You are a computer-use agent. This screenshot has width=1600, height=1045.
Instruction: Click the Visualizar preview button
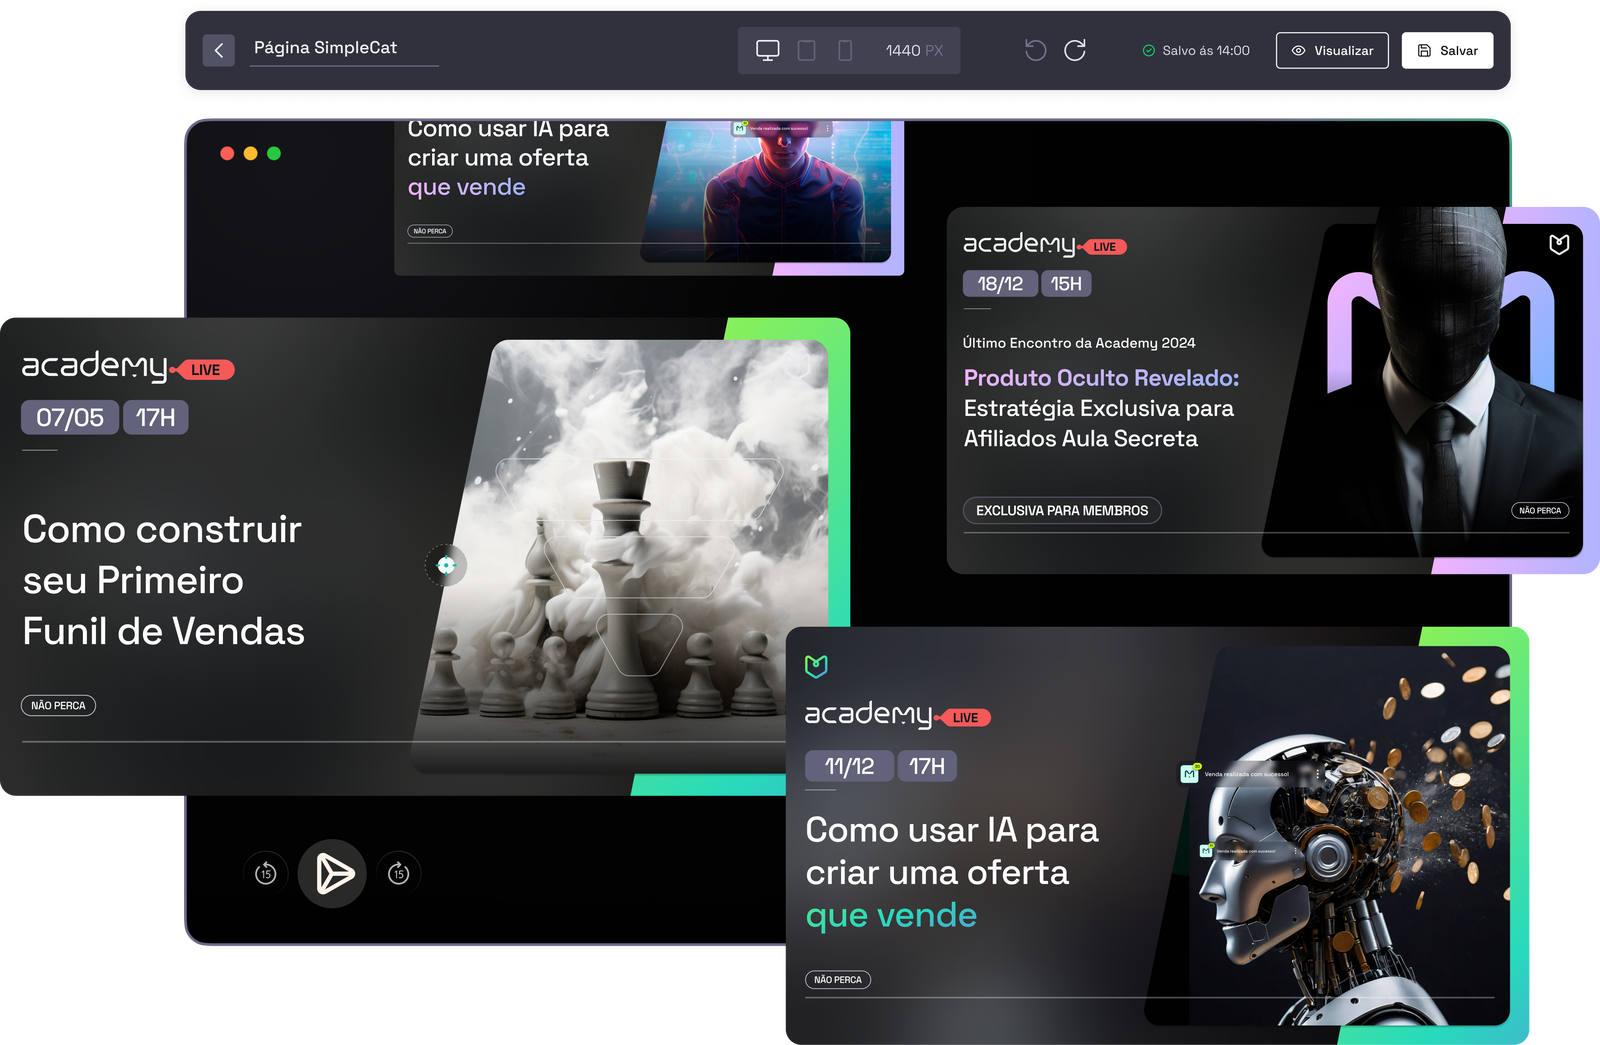tap(1331, 50)
